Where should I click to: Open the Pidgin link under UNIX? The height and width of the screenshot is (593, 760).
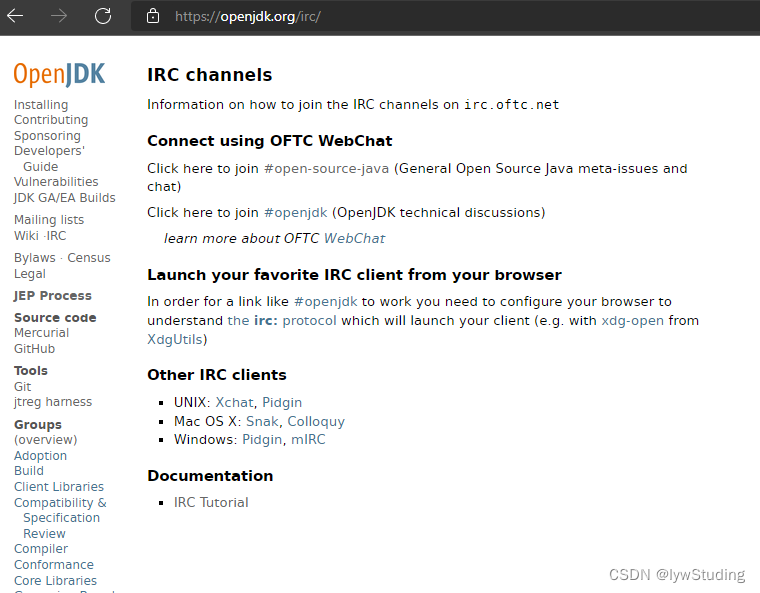[282, 402]
